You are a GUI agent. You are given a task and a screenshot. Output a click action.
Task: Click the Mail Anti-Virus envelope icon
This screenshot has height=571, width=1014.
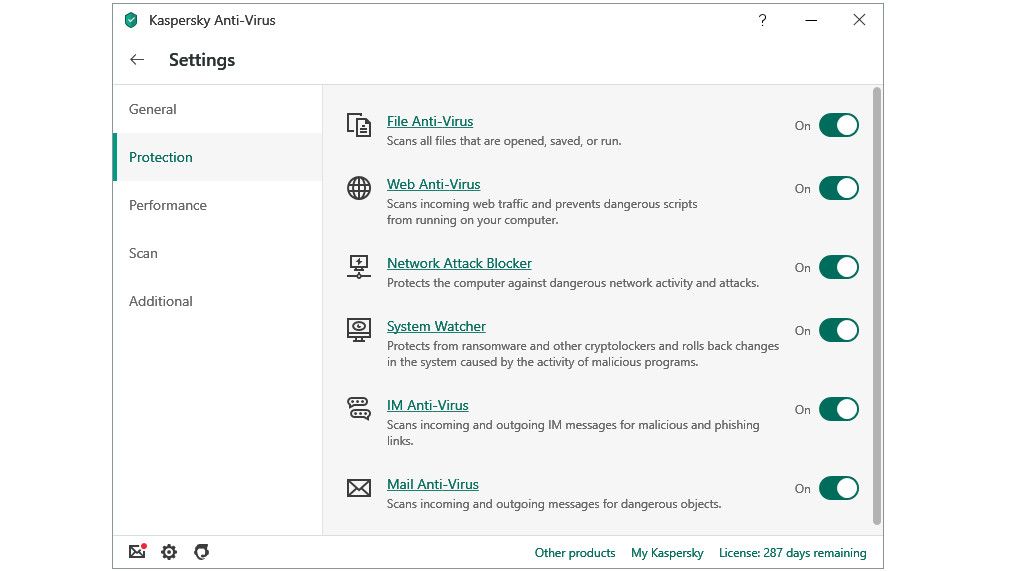coord(358,488)
